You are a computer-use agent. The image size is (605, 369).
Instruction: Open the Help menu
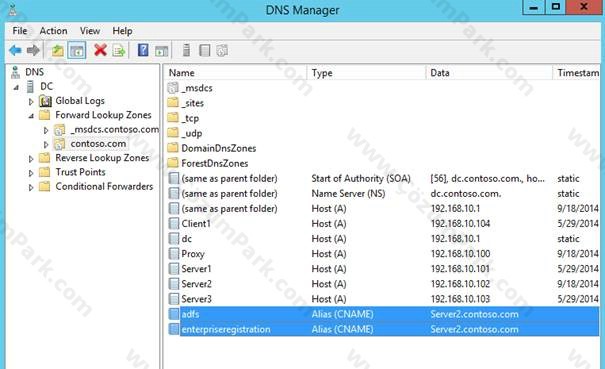pyautogui.click(x=122, y=31)
